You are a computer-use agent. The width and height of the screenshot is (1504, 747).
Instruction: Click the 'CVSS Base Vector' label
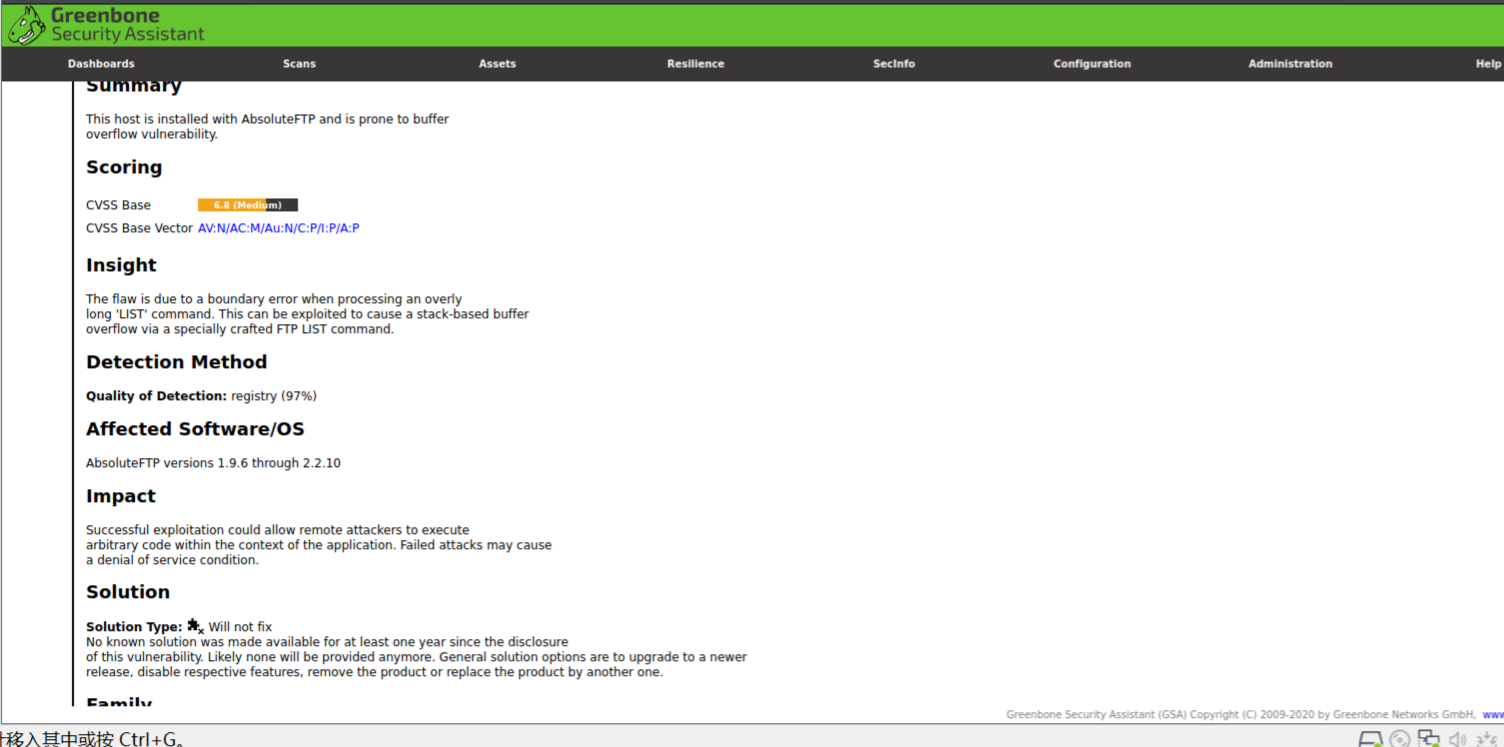pyautogui.click(x=139, y=228)
